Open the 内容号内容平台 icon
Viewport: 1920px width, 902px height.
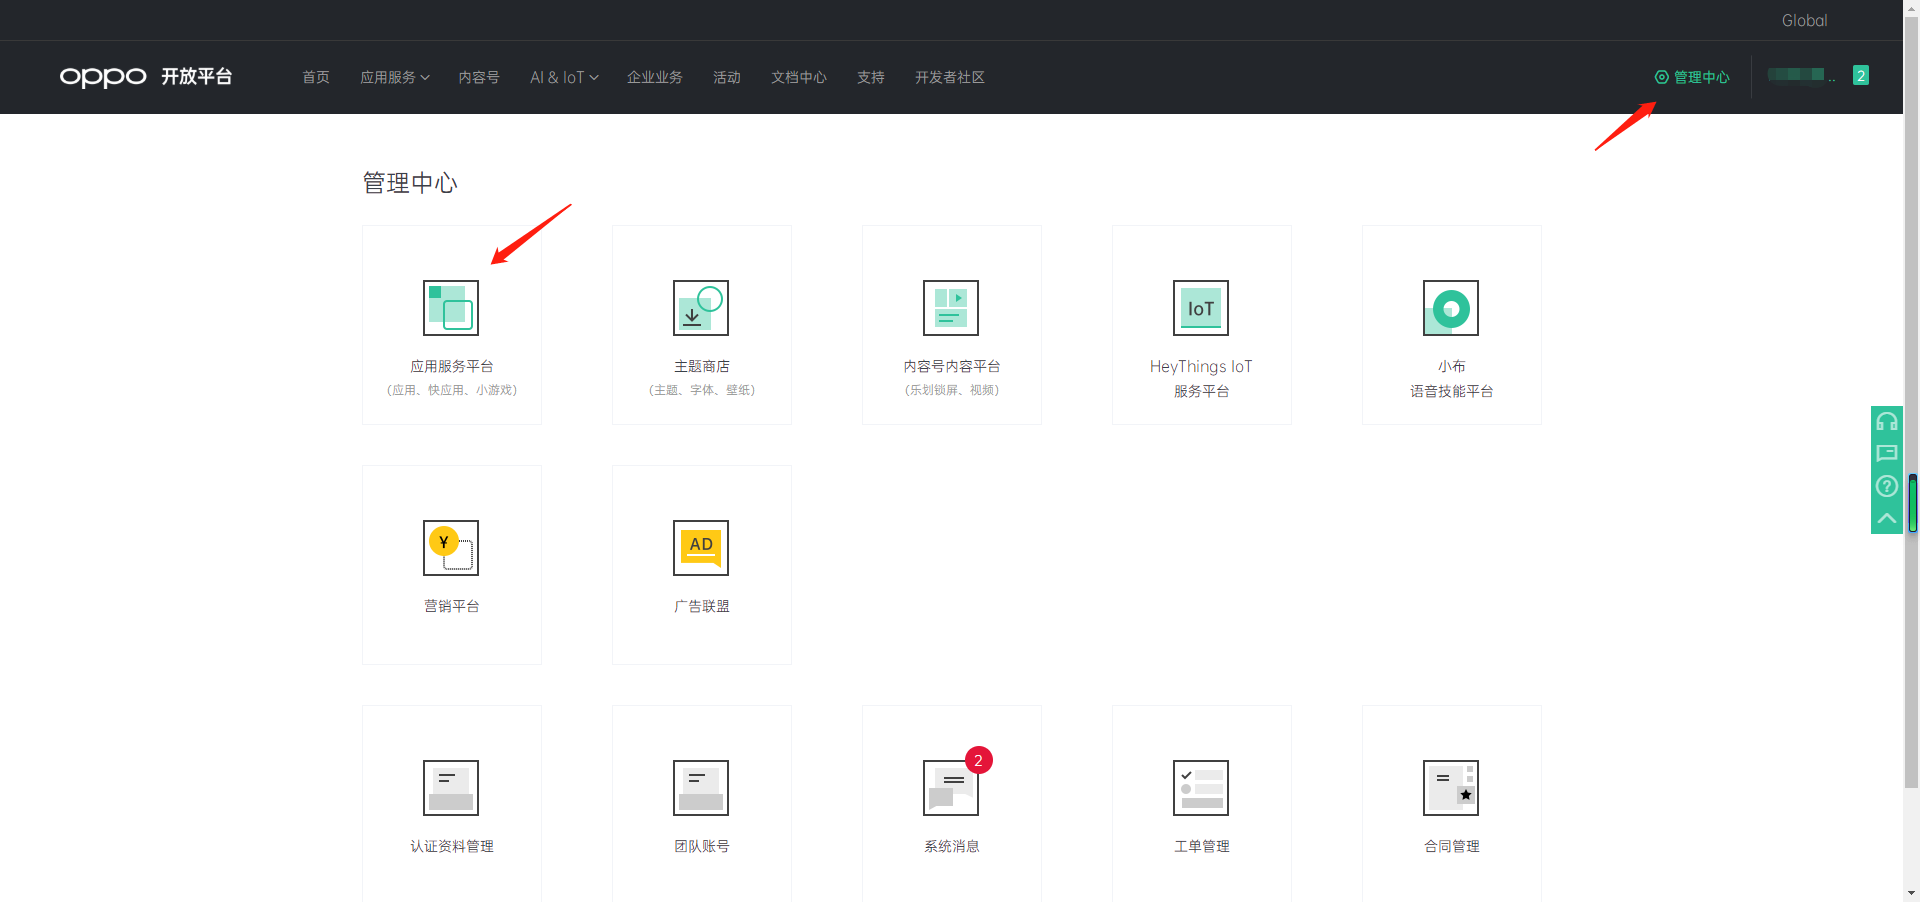click(x=951, y=308)
